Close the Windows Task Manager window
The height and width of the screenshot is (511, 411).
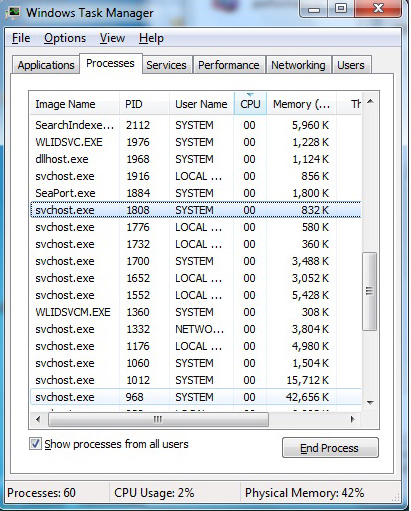pos(378,9)
